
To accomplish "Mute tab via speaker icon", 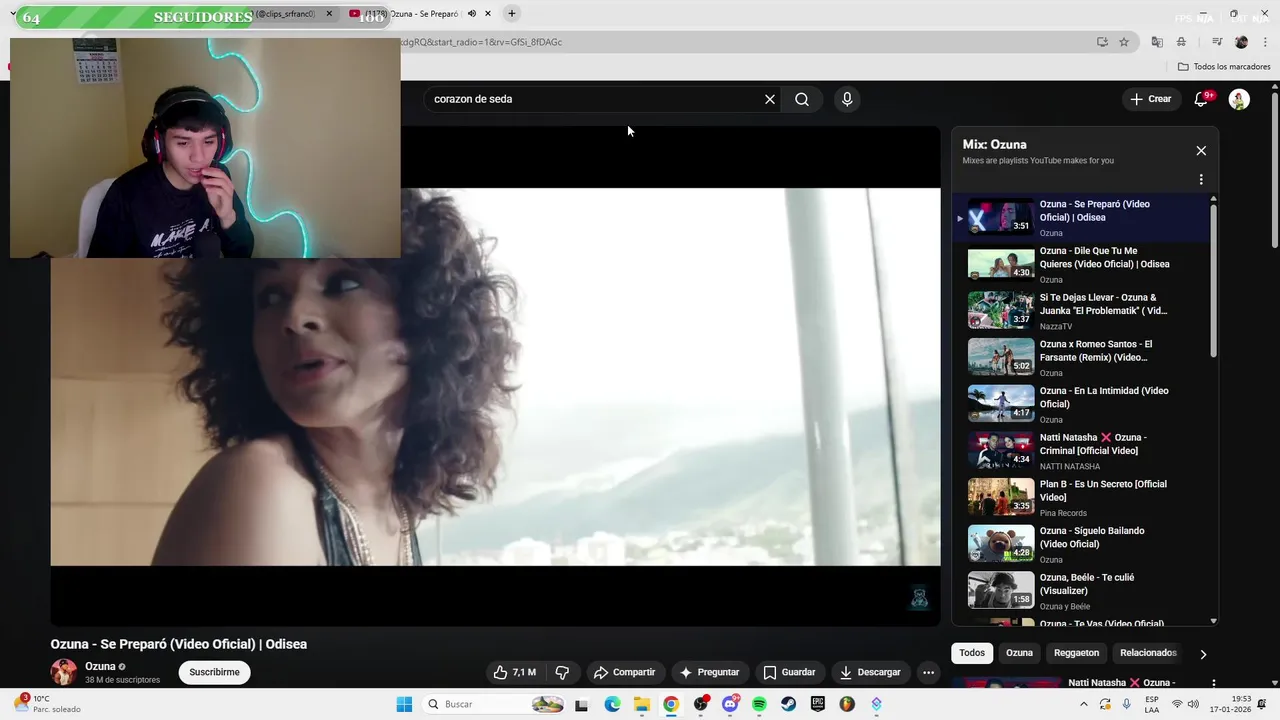I will (471, 14).
